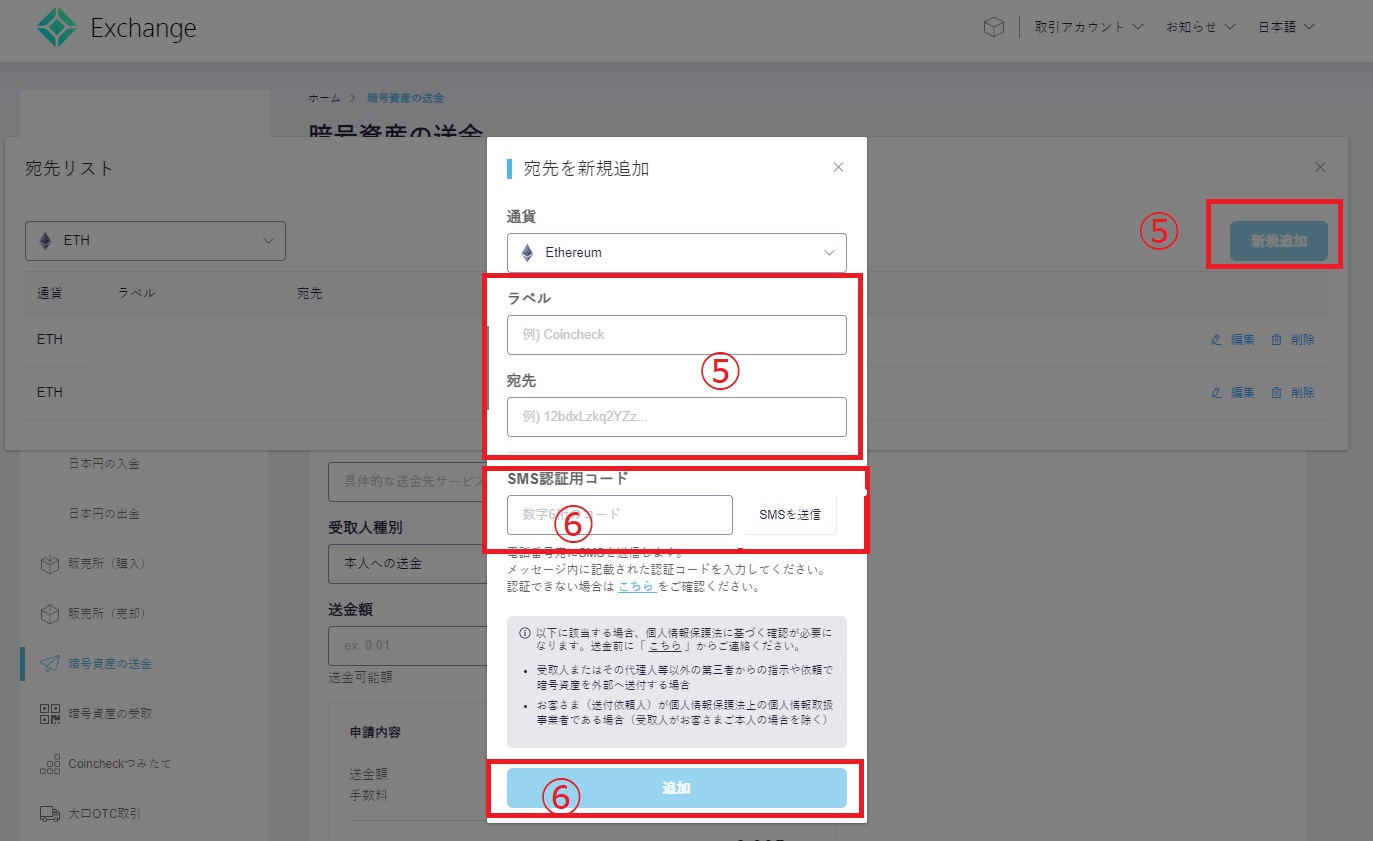Open 受取人種別 dropdown showing 本人への送金
Image resolution: width=1373 pixels, height=841 pixels.
(407, 563)
